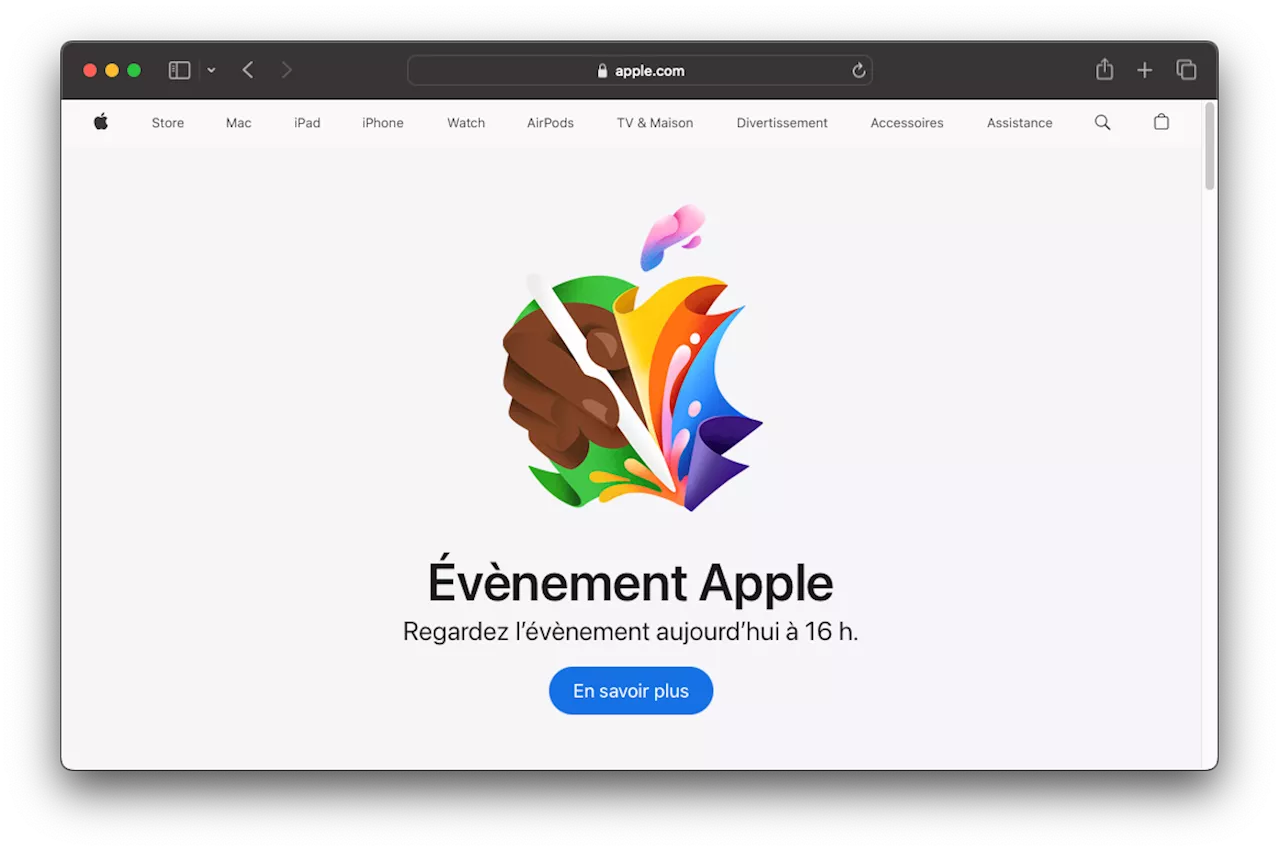Minimize the window with yellow button

(x=112, y=71)
